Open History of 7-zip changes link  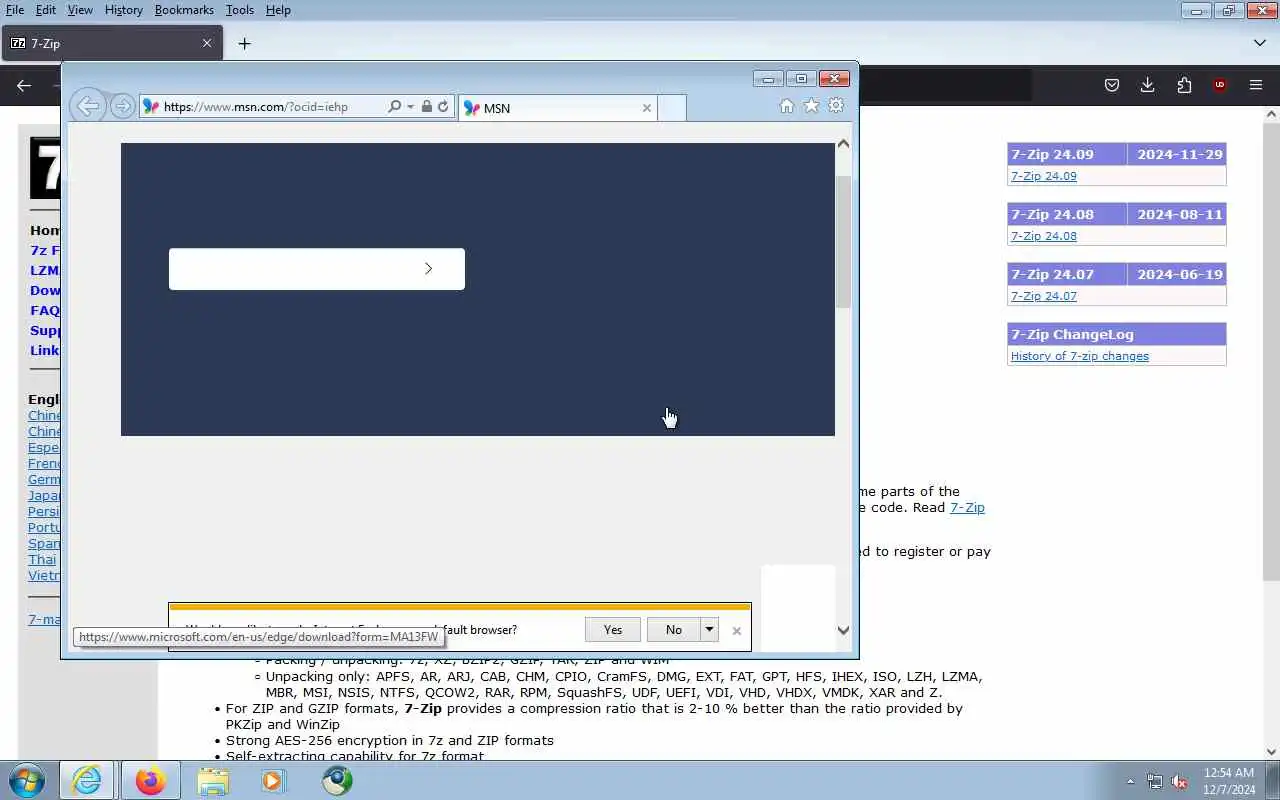click(1079, 356)
